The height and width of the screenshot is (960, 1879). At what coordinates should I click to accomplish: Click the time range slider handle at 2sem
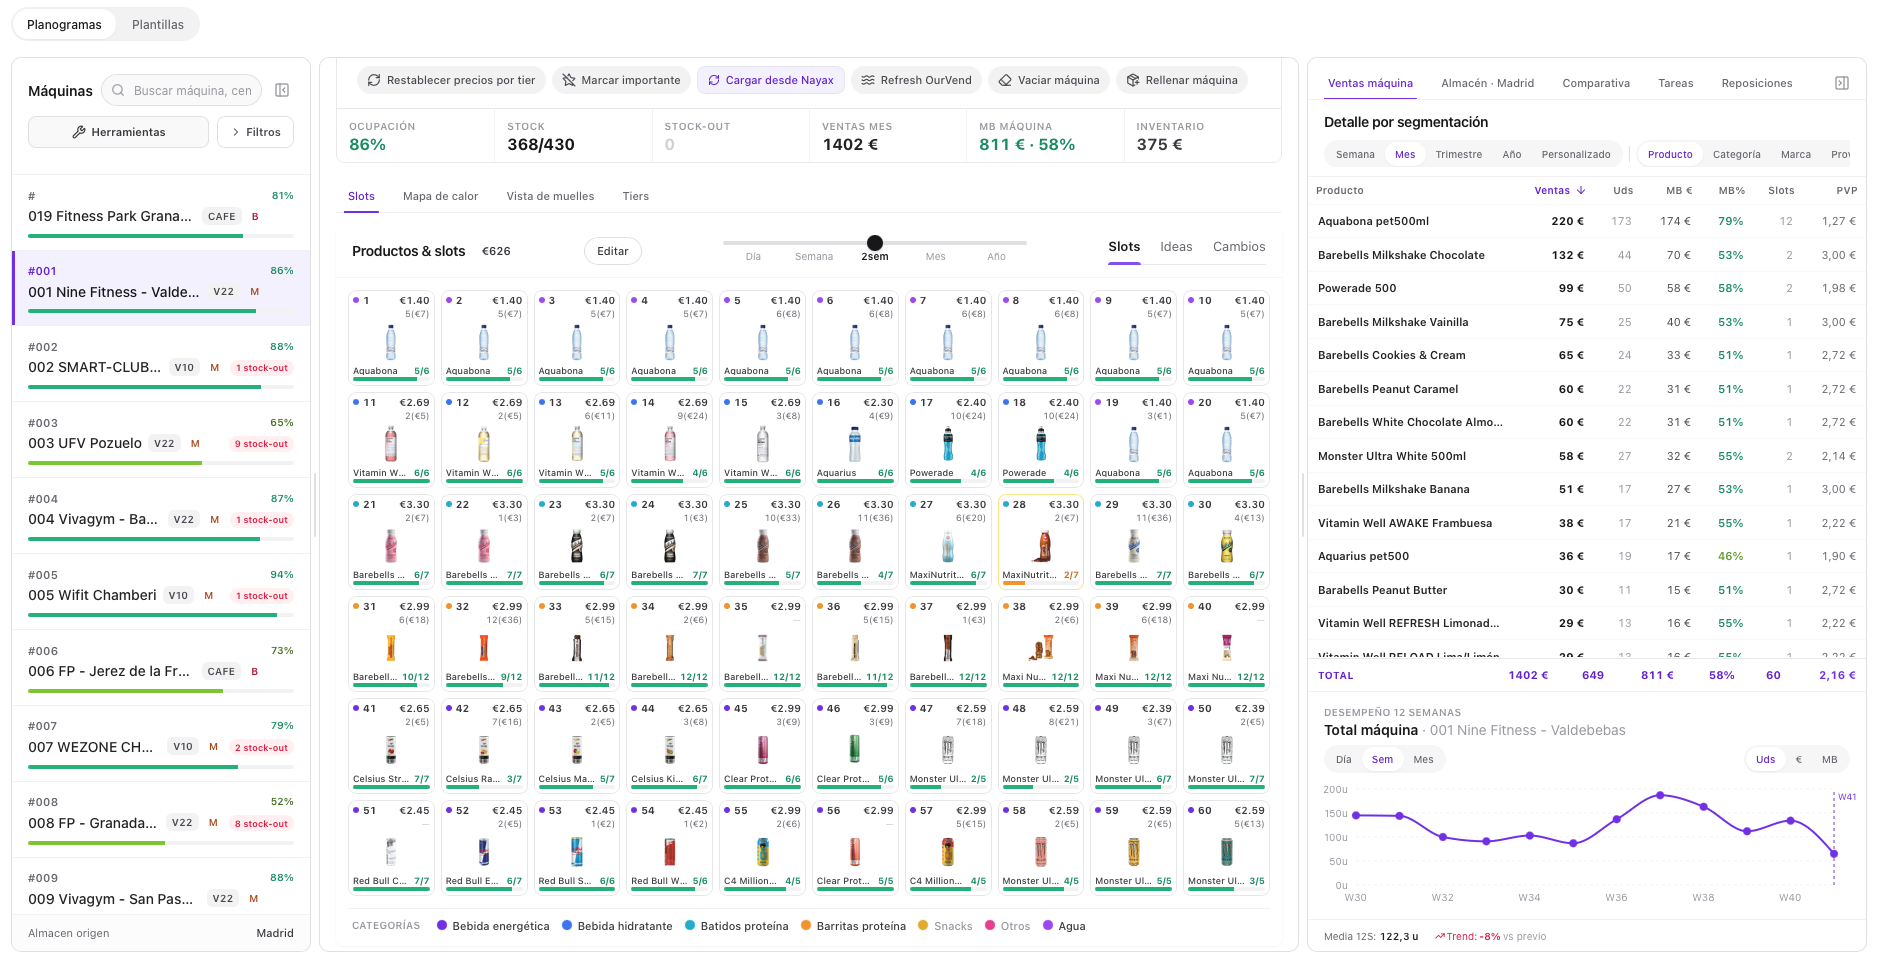(875, 242)
